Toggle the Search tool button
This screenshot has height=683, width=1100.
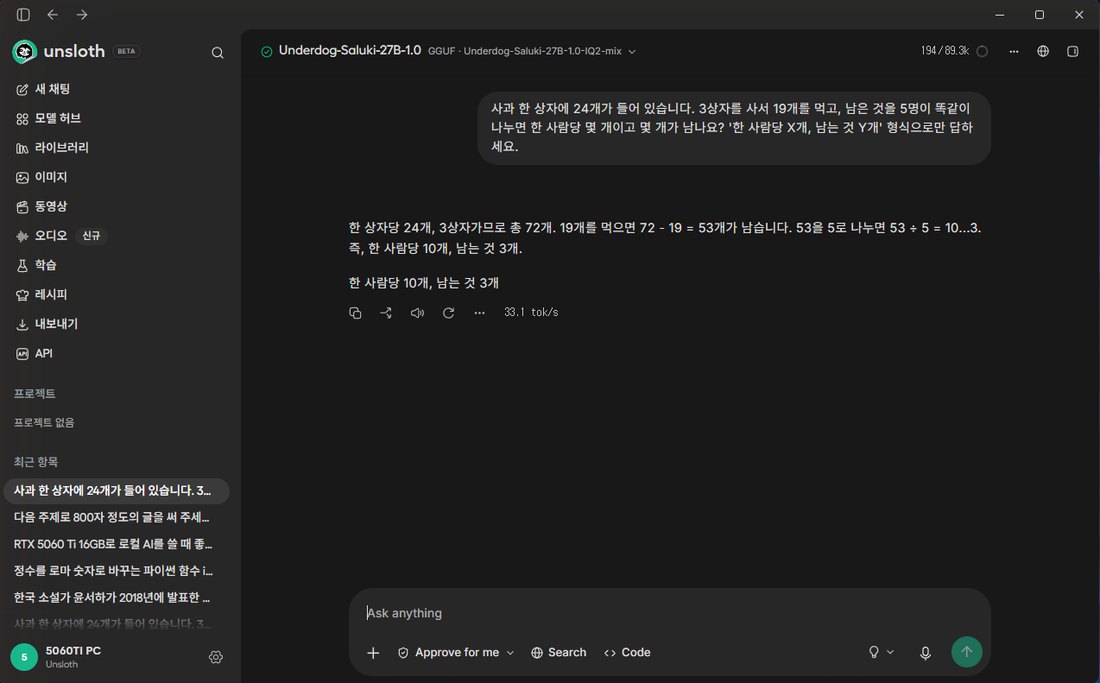coord(558,653)
